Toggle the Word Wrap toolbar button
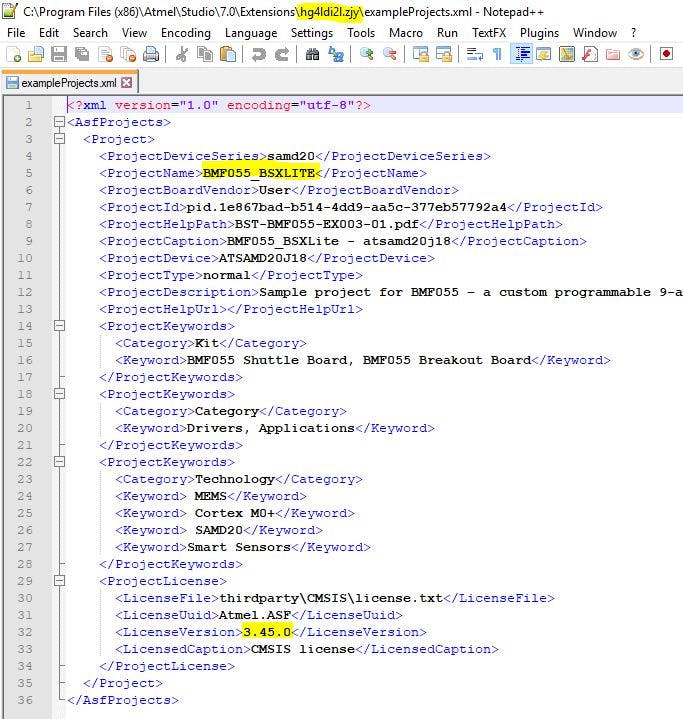The width and height of the screenshot is (683, 719). pos(473,54)
